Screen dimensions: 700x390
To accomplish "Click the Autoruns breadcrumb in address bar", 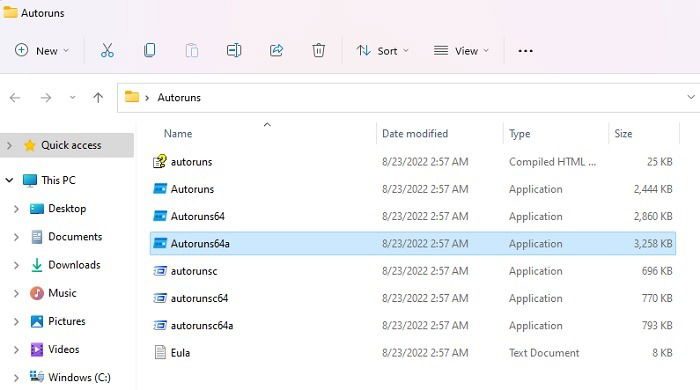I will [x=179, y=98].
